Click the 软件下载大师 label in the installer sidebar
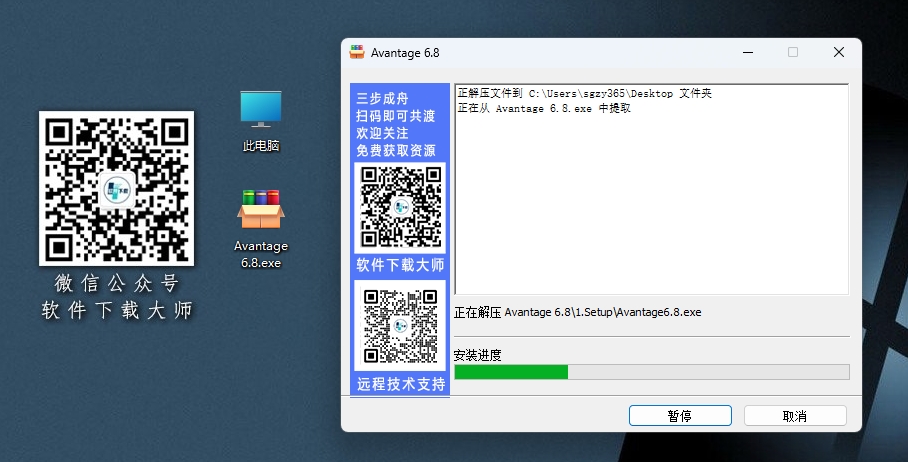 pyautogui.click(x=400, y=265)
